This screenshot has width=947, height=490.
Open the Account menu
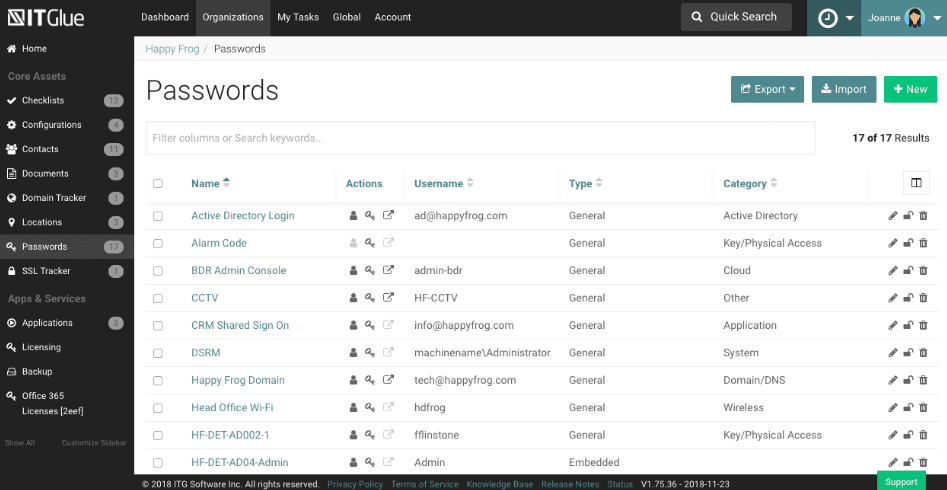point(393,18)
